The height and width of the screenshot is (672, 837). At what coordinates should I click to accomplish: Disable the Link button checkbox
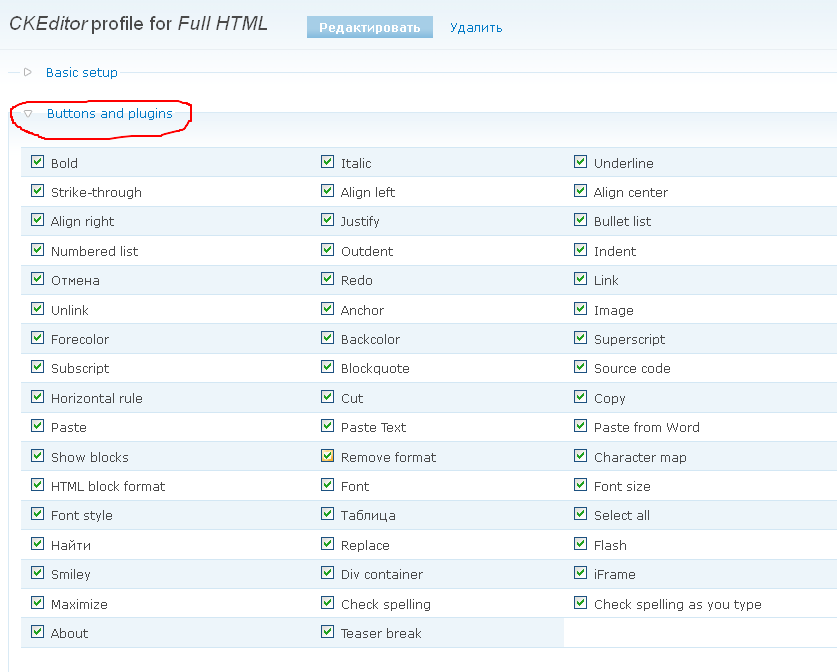point(580,279)
